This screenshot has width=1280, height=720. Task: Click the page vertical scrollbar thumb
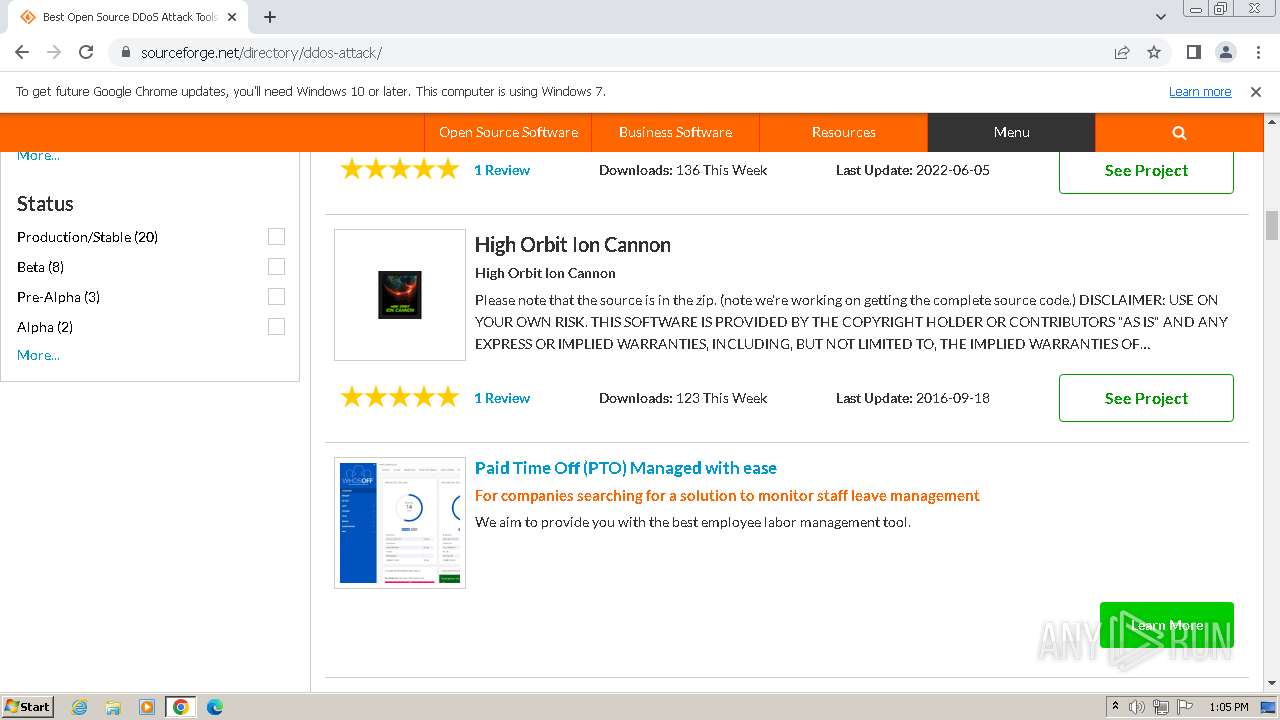click(1271, 225)
